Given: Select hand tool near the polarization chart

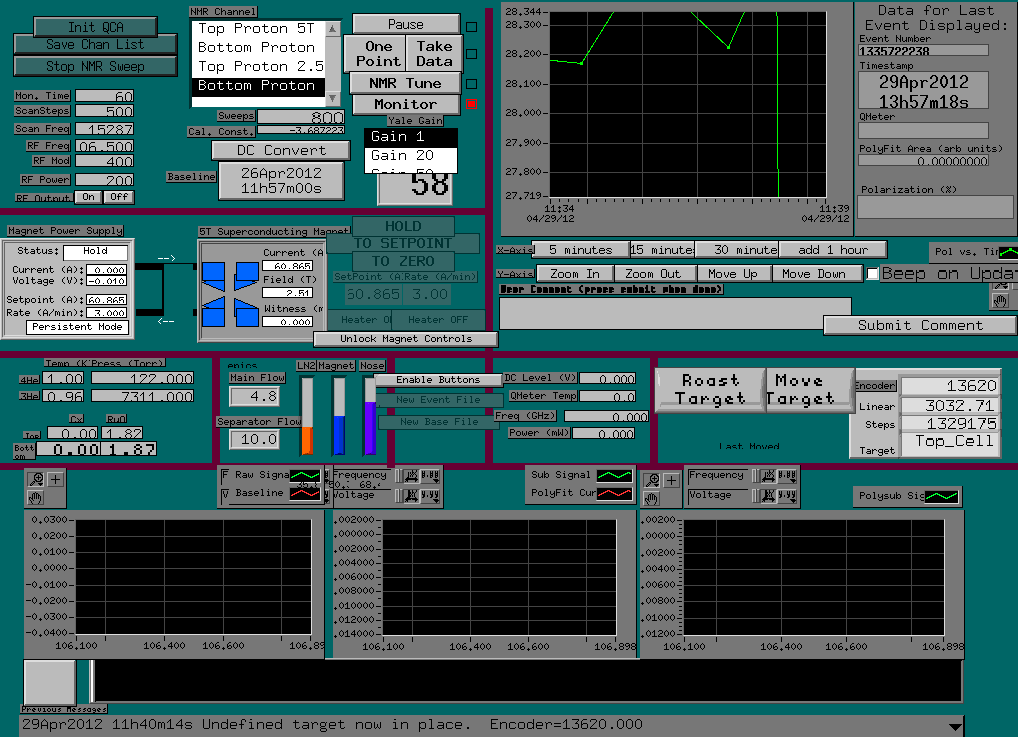Looking at the screenshot, I should point(1000,301).
